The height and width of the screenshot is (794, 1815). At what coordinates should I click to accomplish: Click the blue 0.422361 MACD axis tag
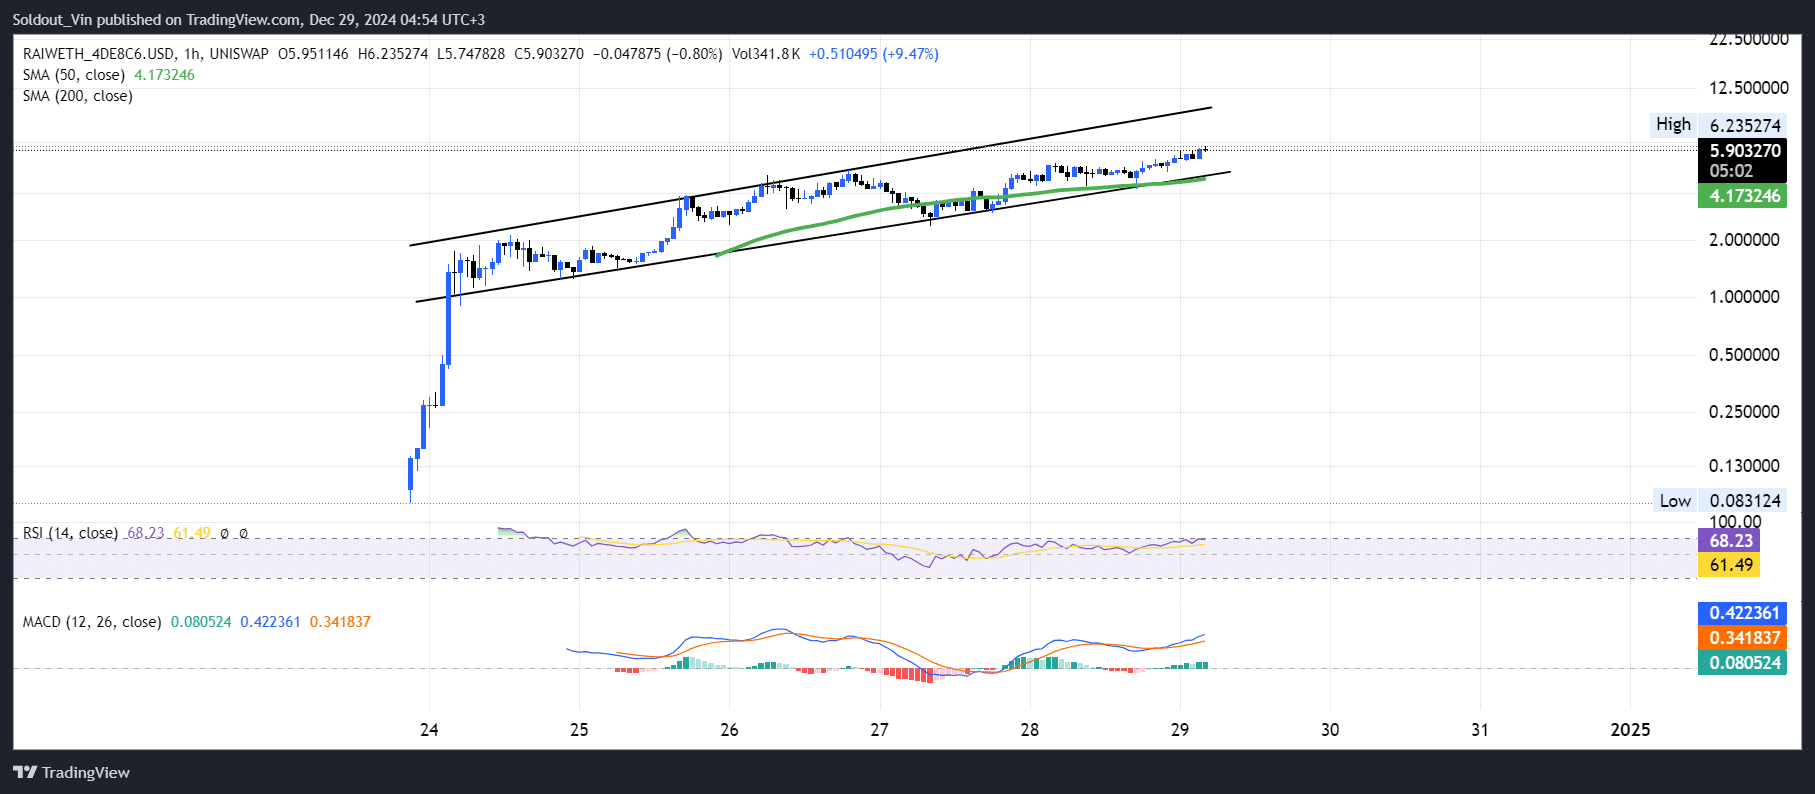[1742, 613]
